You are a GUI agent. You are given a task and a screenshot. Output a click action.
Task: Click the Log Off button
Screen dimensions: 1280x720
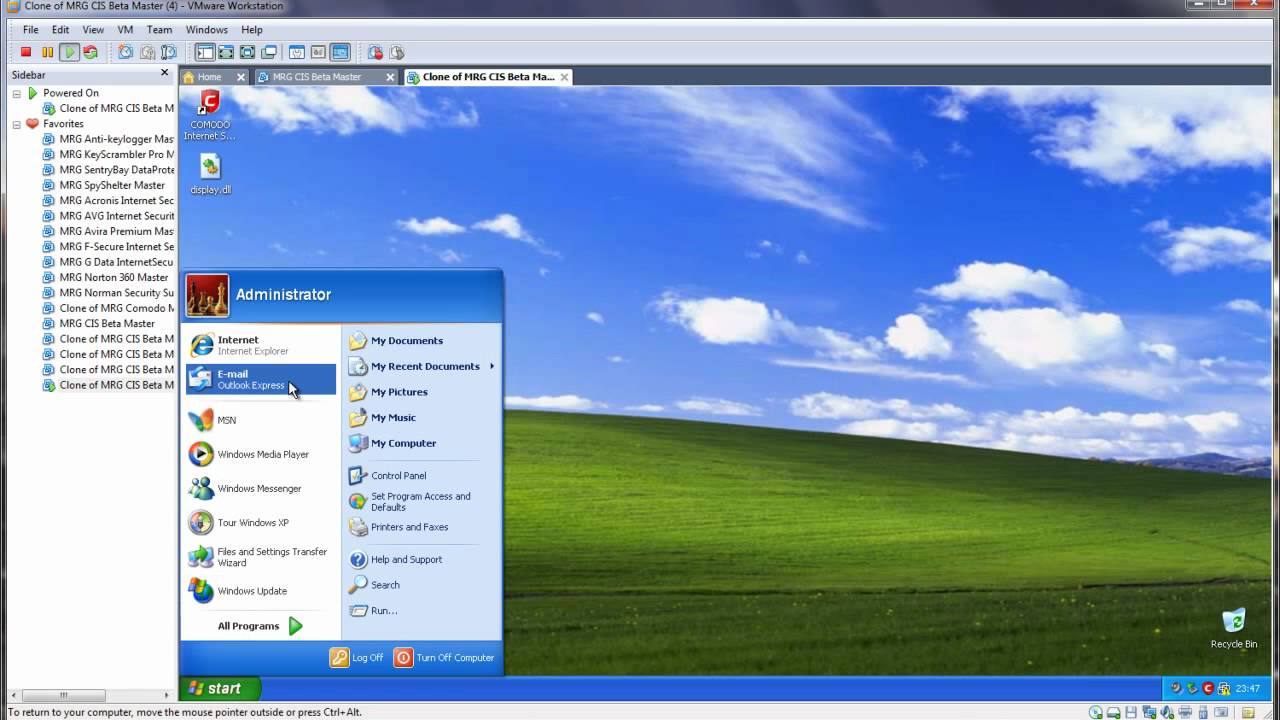point(357,657)
